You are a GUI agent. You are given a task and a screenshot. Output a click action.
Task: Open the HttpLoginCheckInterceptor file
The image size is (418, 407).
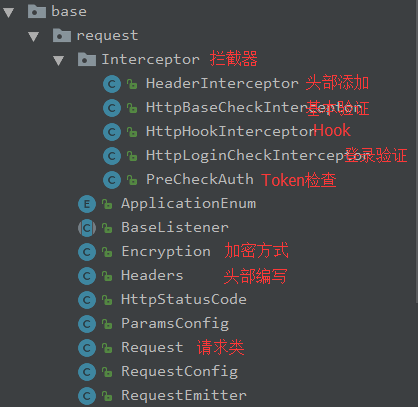[258, 156]
